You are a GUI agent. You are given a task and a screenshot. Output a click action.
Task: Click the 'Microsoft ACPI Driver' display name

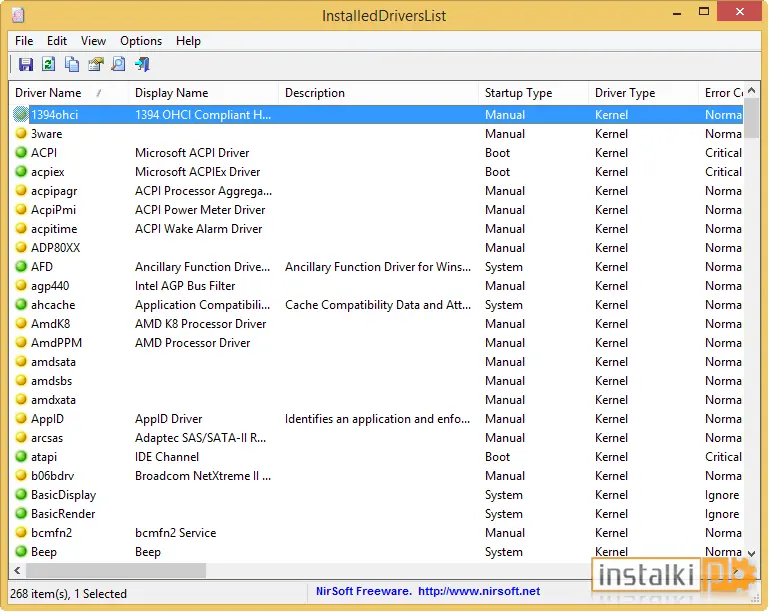click(192, 153)
